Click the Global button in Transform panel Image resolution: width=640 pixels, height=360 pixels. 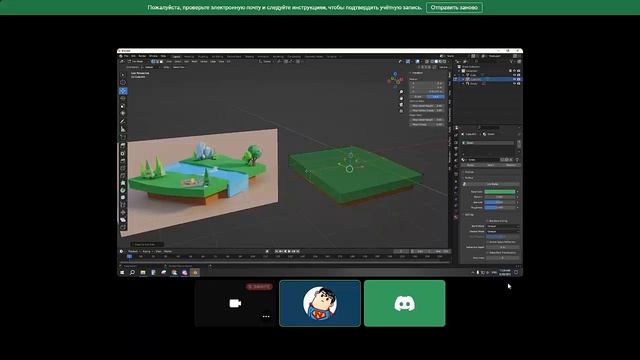click(x=418, y=96)
